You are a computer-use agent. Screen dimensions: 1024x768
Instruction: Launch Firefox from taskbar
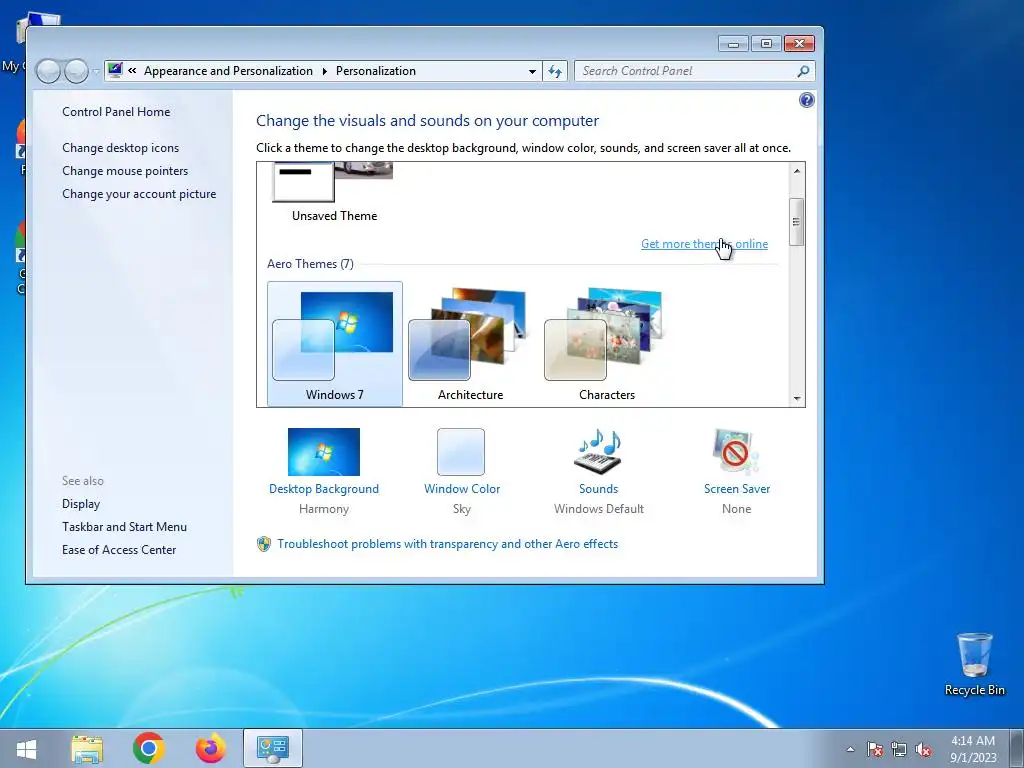210,748
